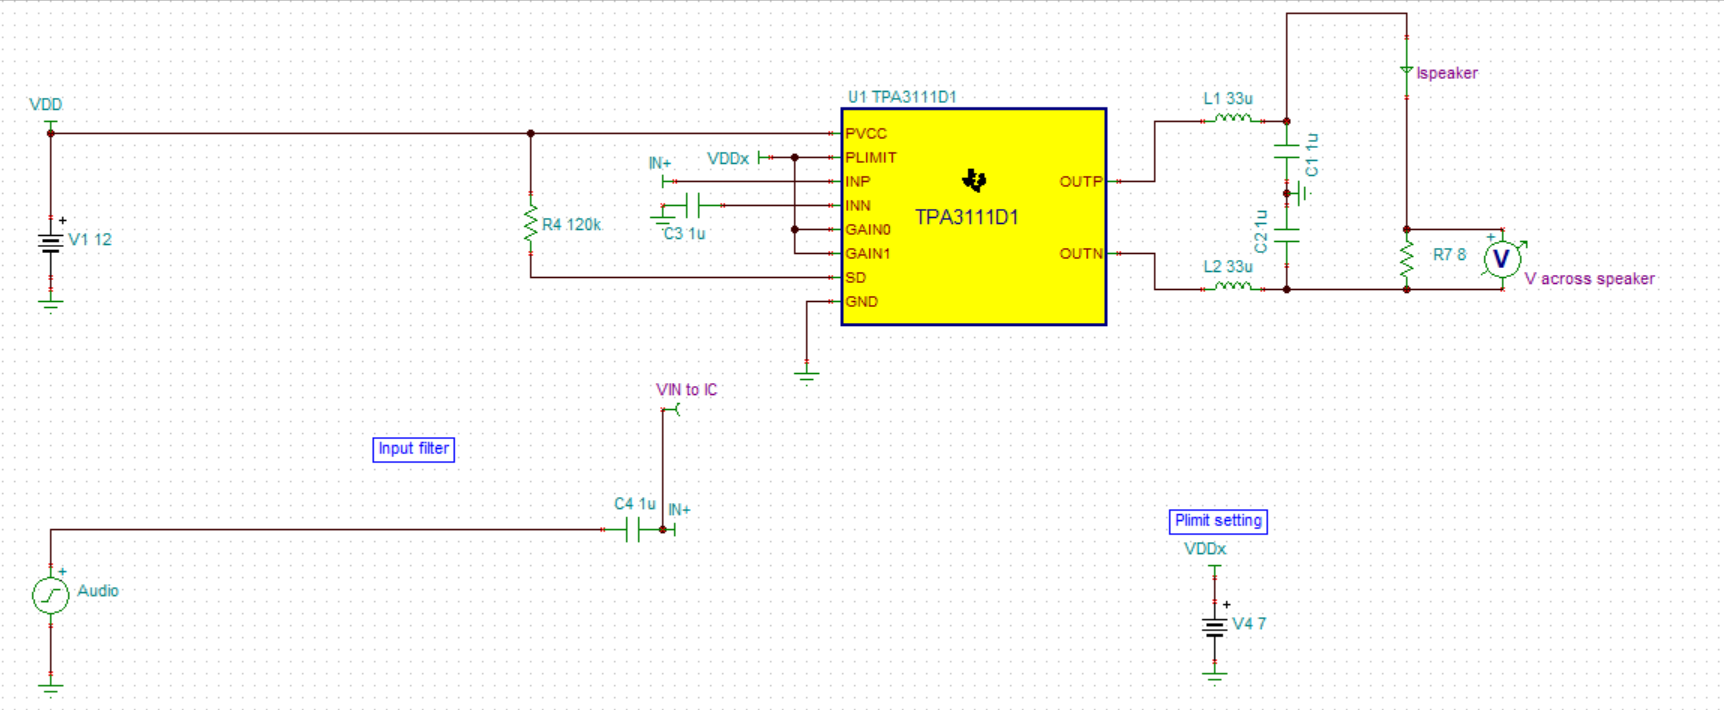Image resolution: width=1724 pixels, height=710 pixels.
Task: Click the voltmeter V across speaker
Action: coord(1501,259)
